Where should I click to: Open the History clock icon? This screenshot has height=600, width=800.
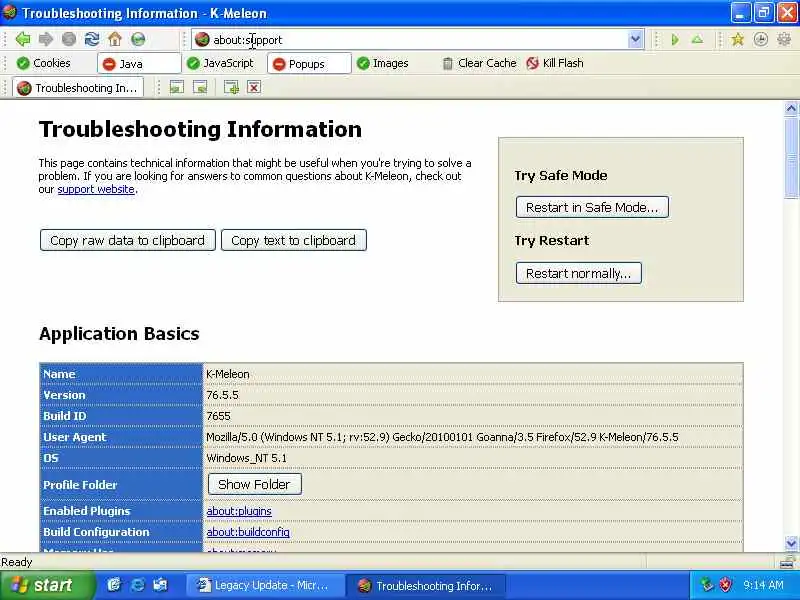(x=761, y=39)
